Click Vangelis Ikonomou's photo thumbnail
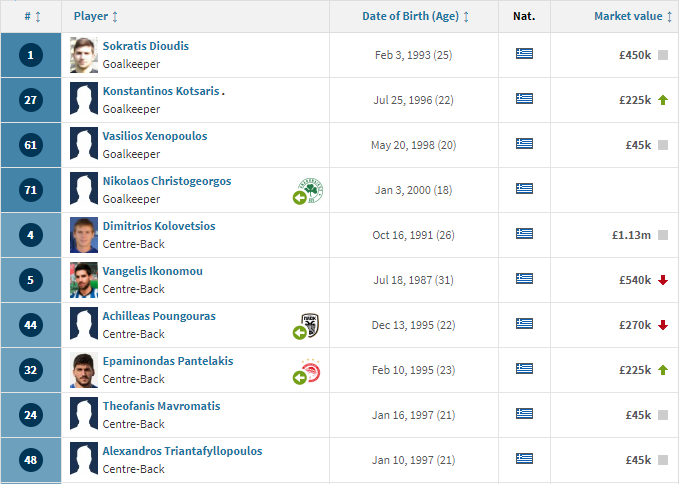The image size is (679, 484). pyautogui.click(x=84, y=280)
